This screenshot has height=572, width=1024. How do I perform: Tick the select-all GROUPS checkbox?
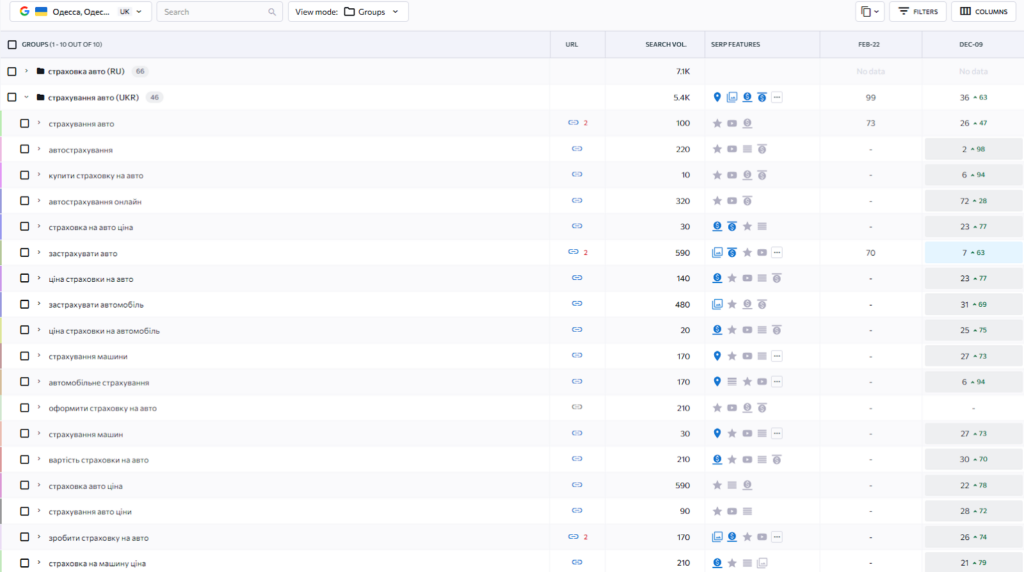12,45
